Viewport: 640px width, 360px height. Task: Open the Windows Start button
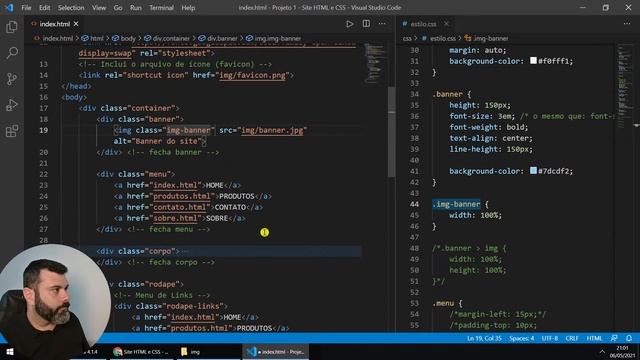point(10,351)
